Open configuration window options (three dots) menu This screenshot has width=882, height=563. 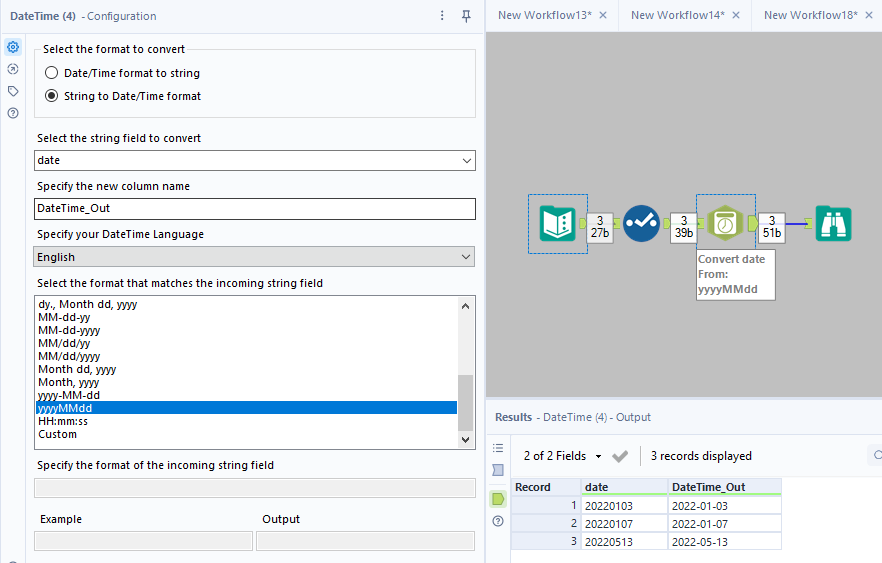pos(442,16)
